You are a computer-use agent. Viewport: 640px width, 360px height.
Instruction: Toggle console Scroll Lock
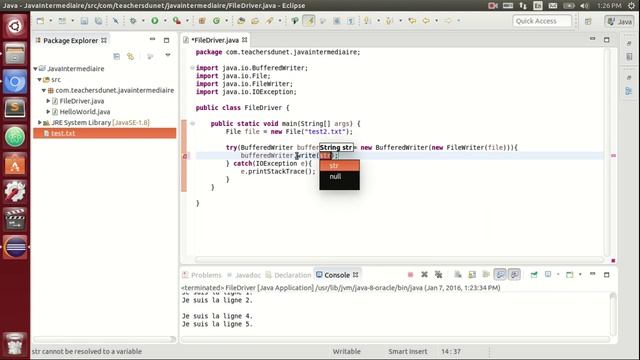pyautogui.click(x=472, y=275)
